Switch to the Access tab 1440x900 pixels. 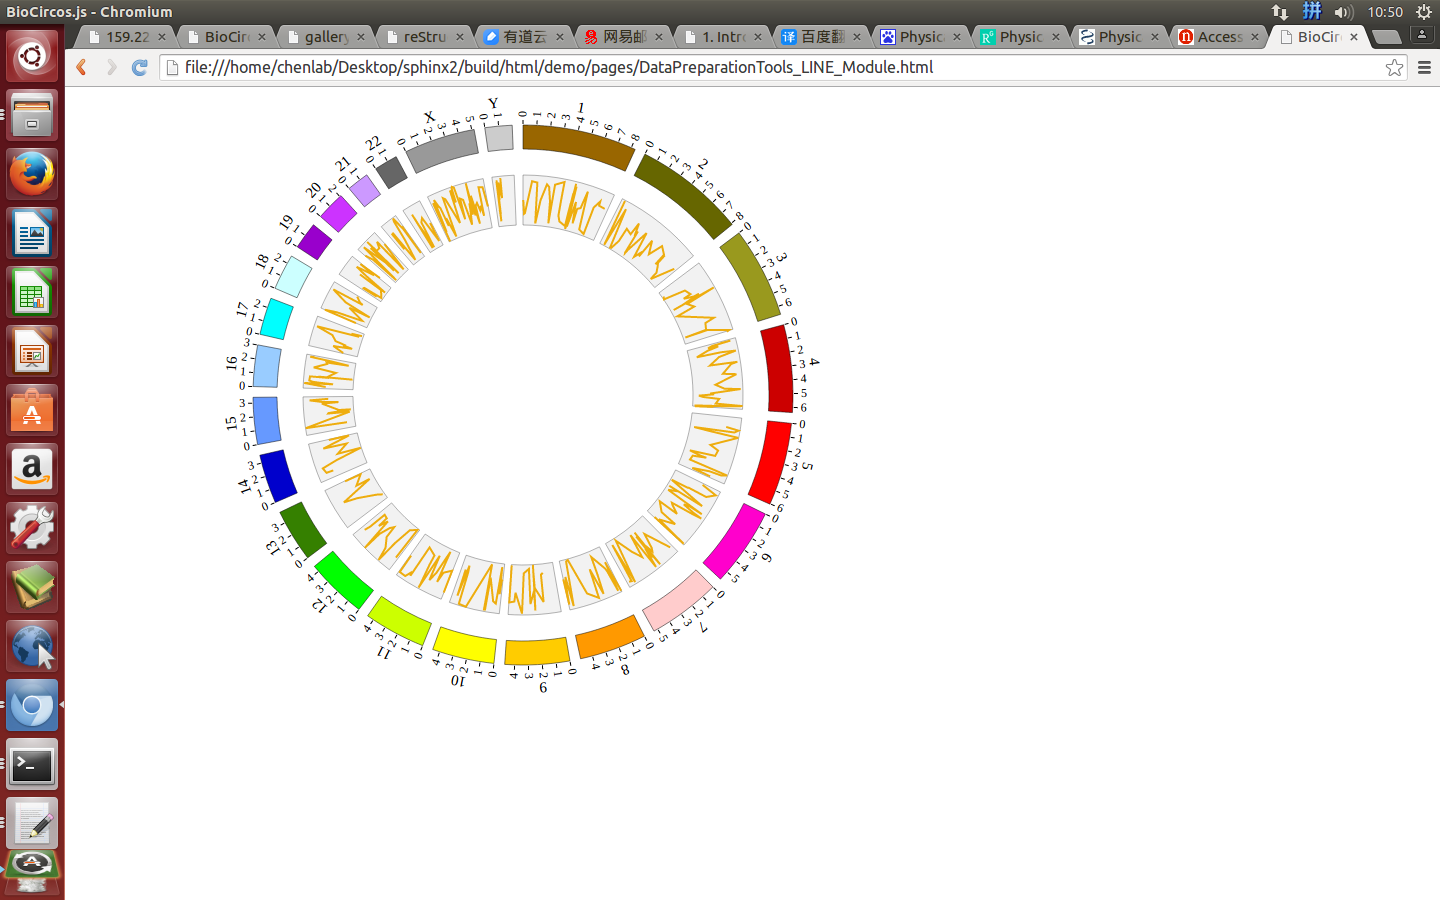click(1219, 37)
